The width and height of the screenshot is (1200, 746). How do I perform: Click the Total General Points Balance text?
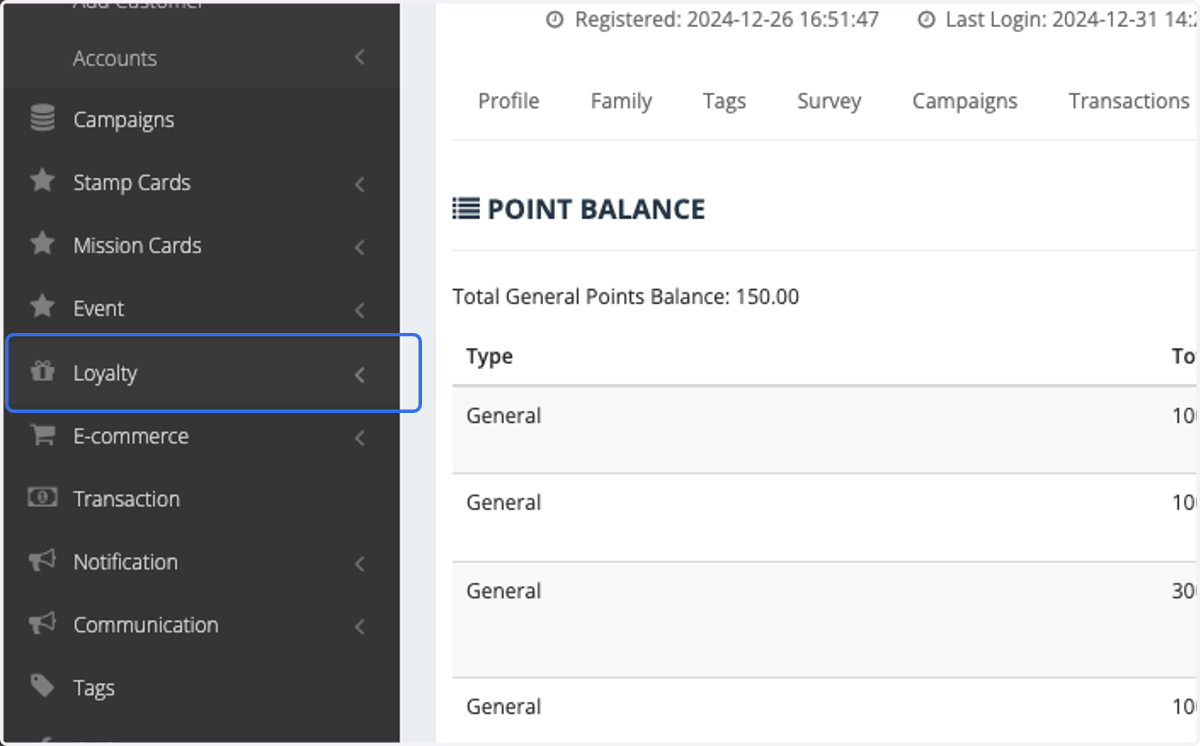[x=626, y=297]
